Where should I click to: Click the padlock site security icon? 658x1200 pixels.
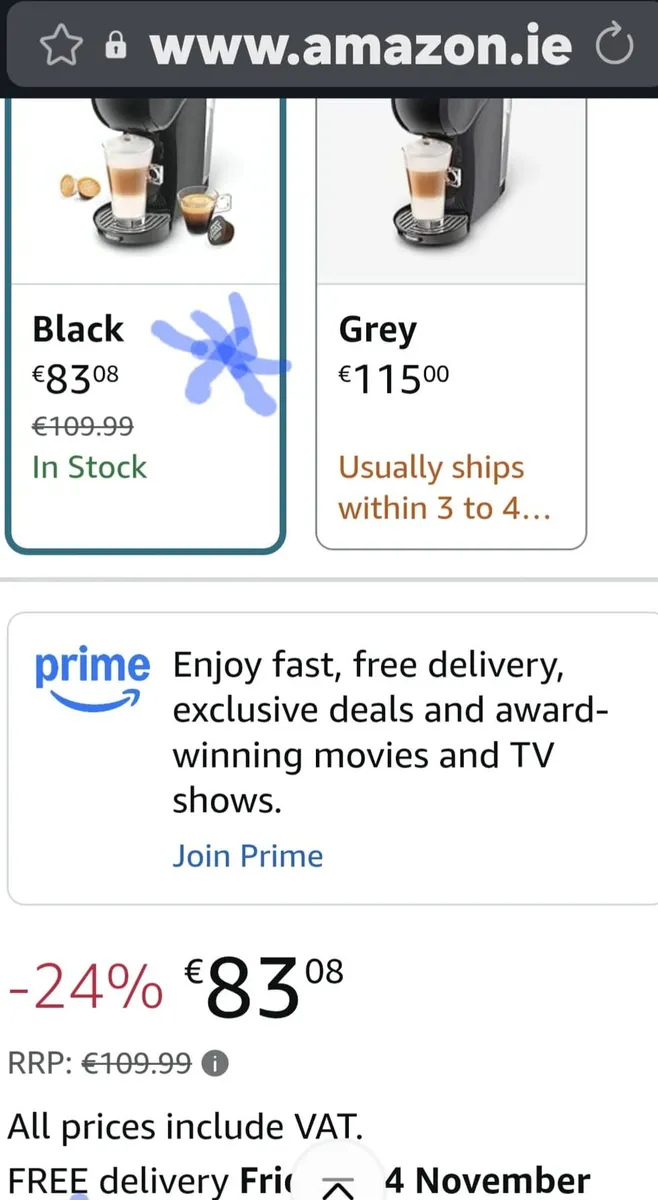117,47
